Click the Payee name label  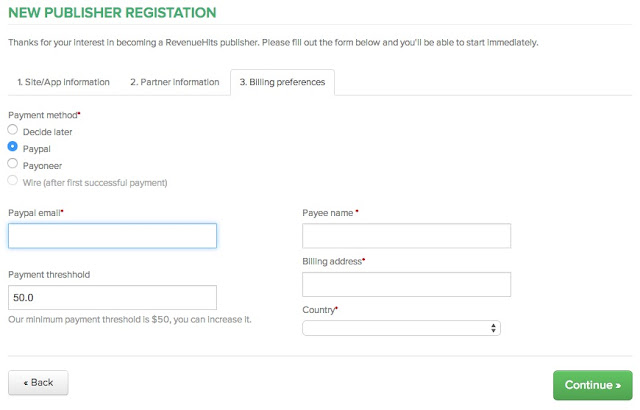pyautogui.click(x=329, y=213)
